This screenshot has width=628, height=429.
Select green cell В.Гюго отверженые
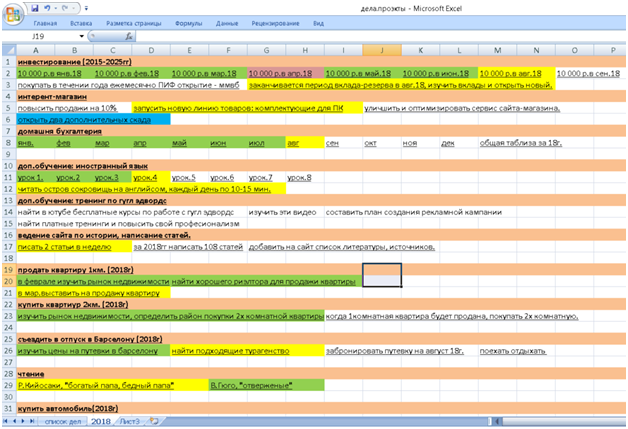pyautogui.click(x=266, y=386)
